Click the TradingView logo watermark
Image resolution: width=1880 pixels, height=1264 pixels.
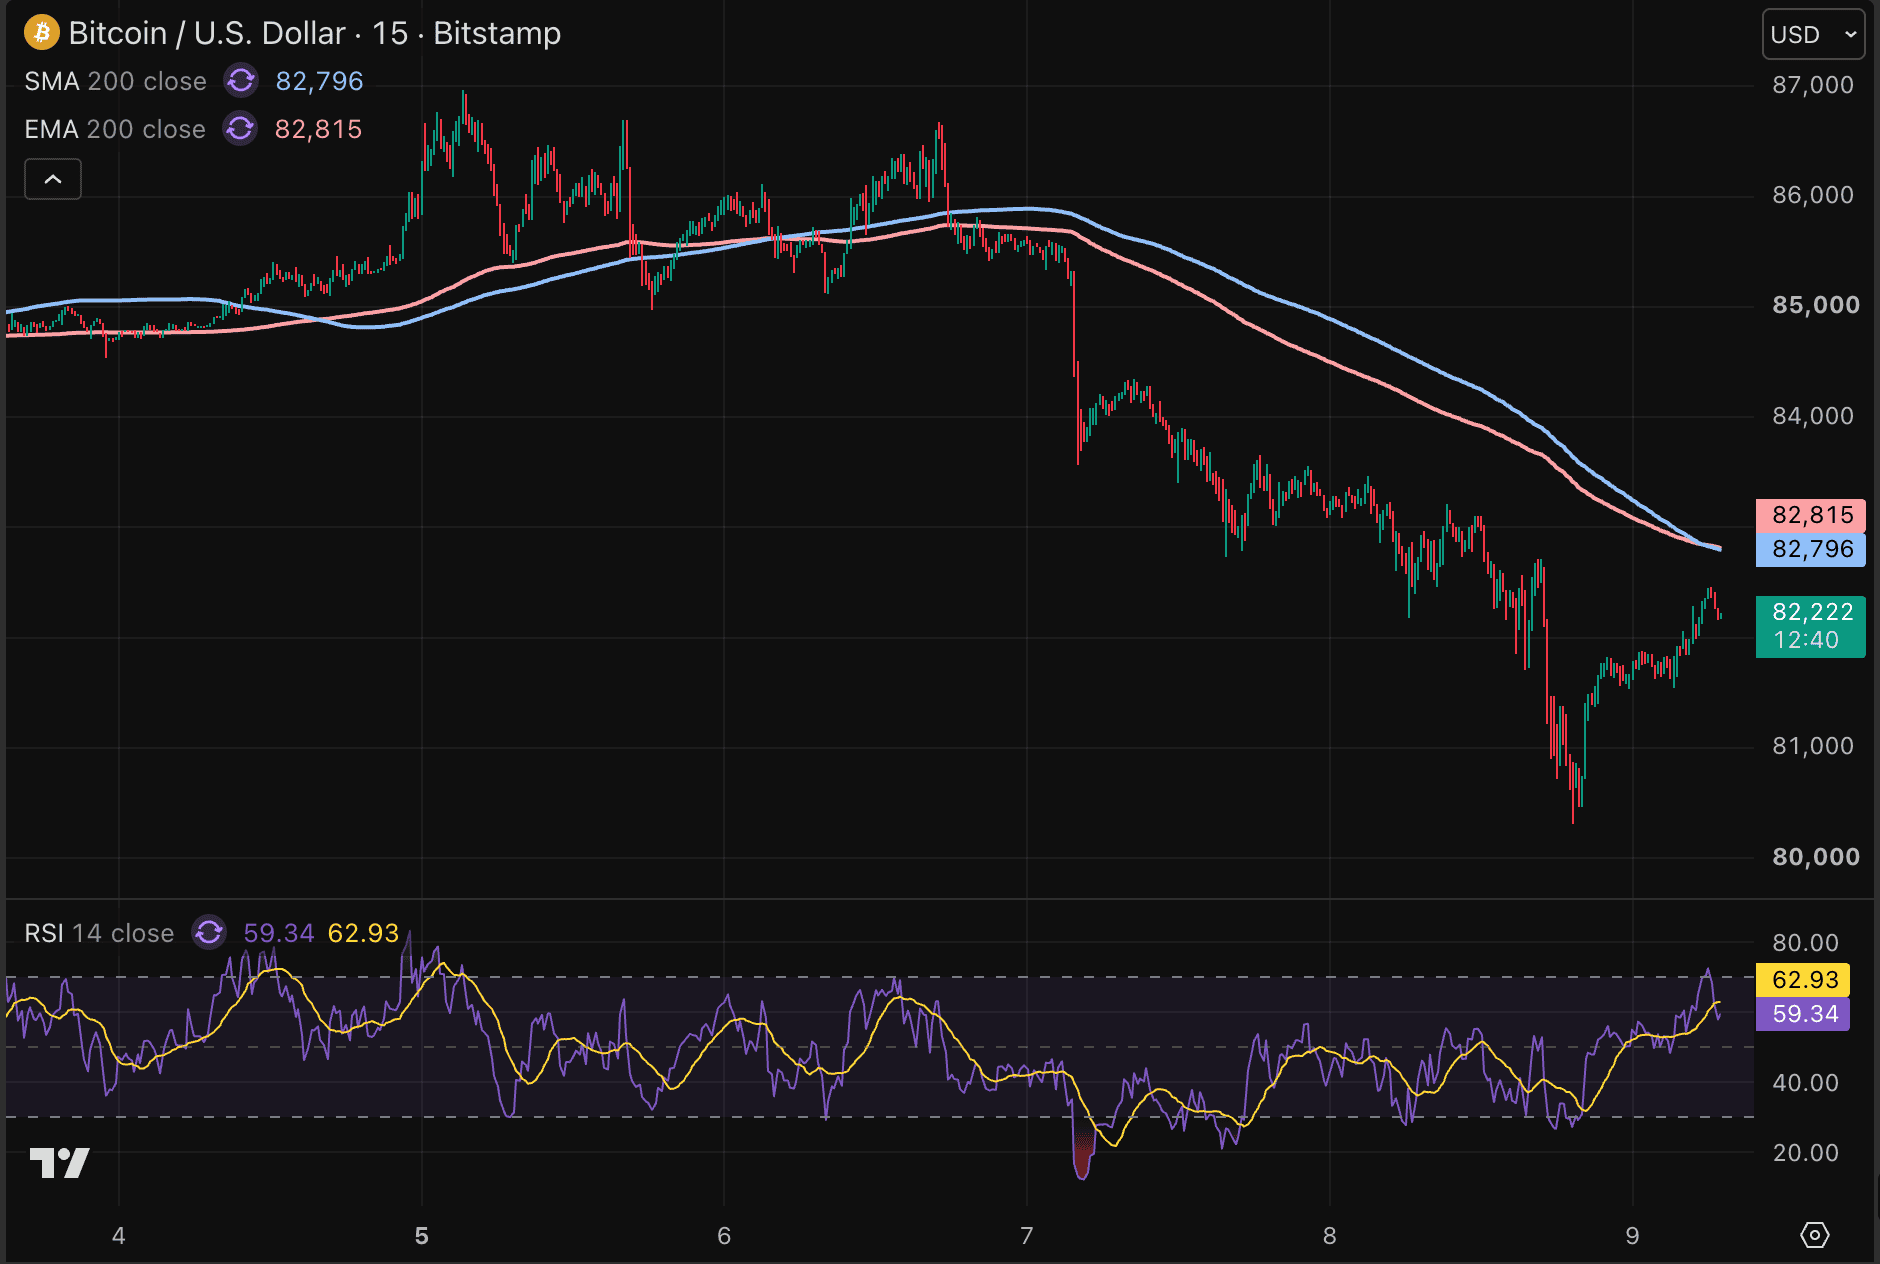point(60,1163)
